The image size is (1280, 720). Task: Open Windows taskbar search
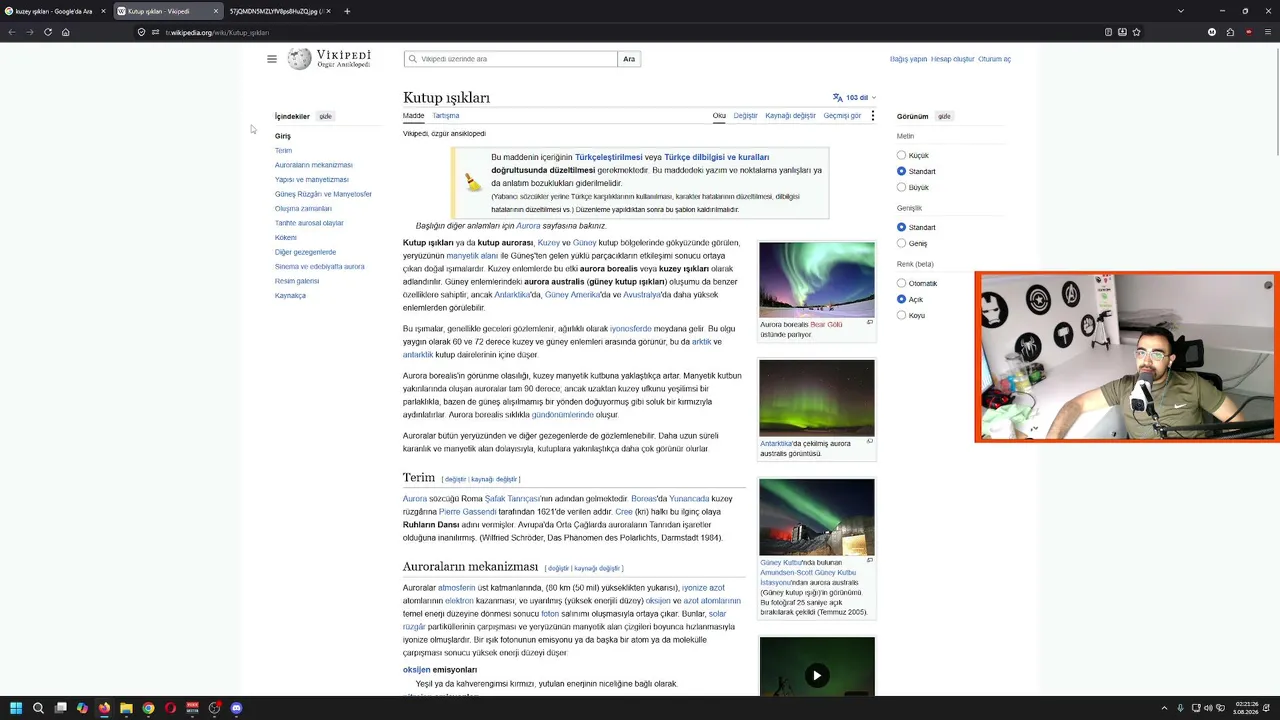[x=38, y=708]
